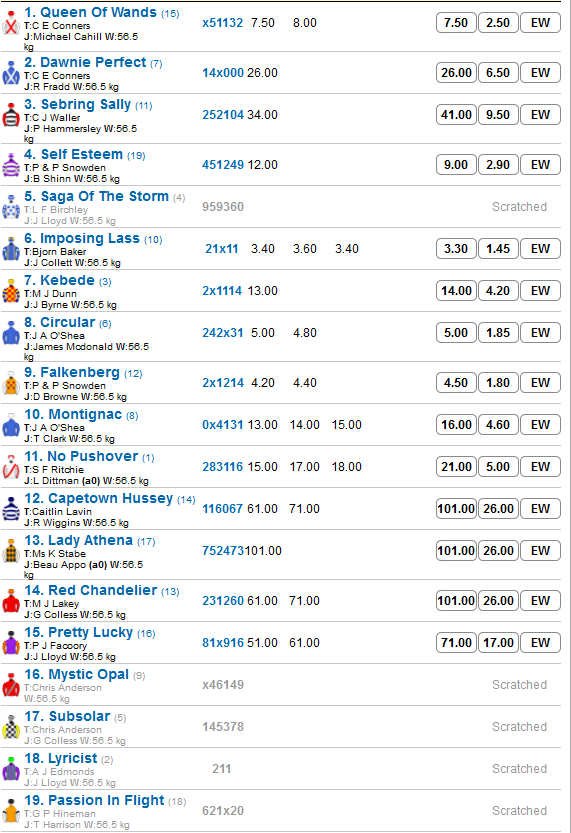Choose EW bet for Falkenberg

[540, 382]
